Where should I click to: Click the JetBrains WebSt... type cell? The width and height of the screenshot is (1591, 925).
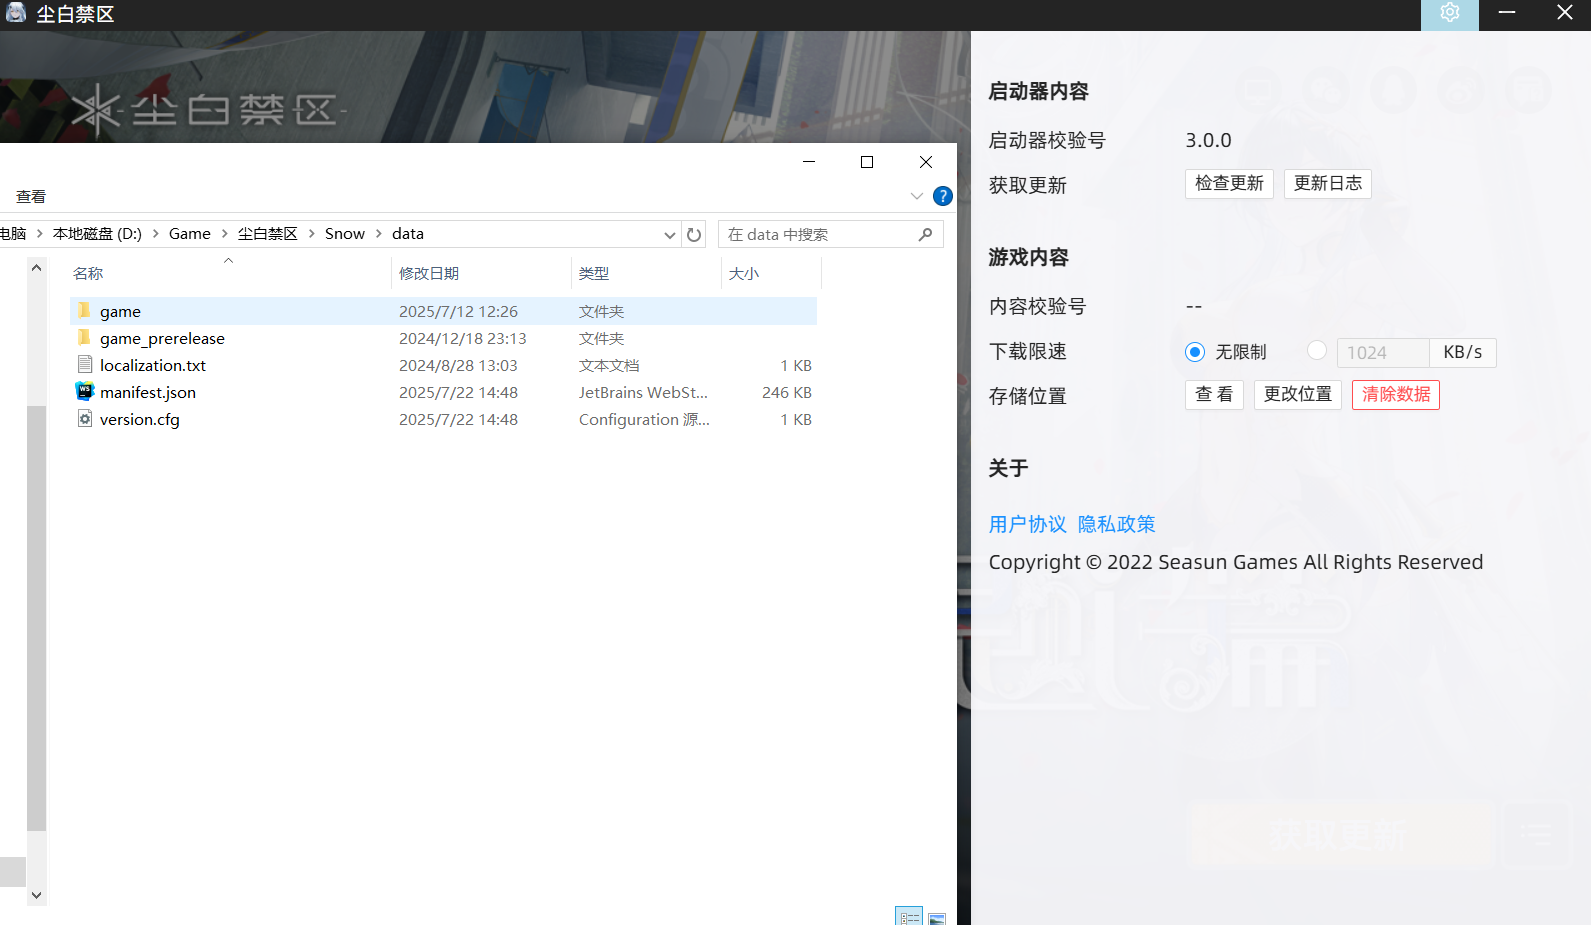click(x=643, y=393)
